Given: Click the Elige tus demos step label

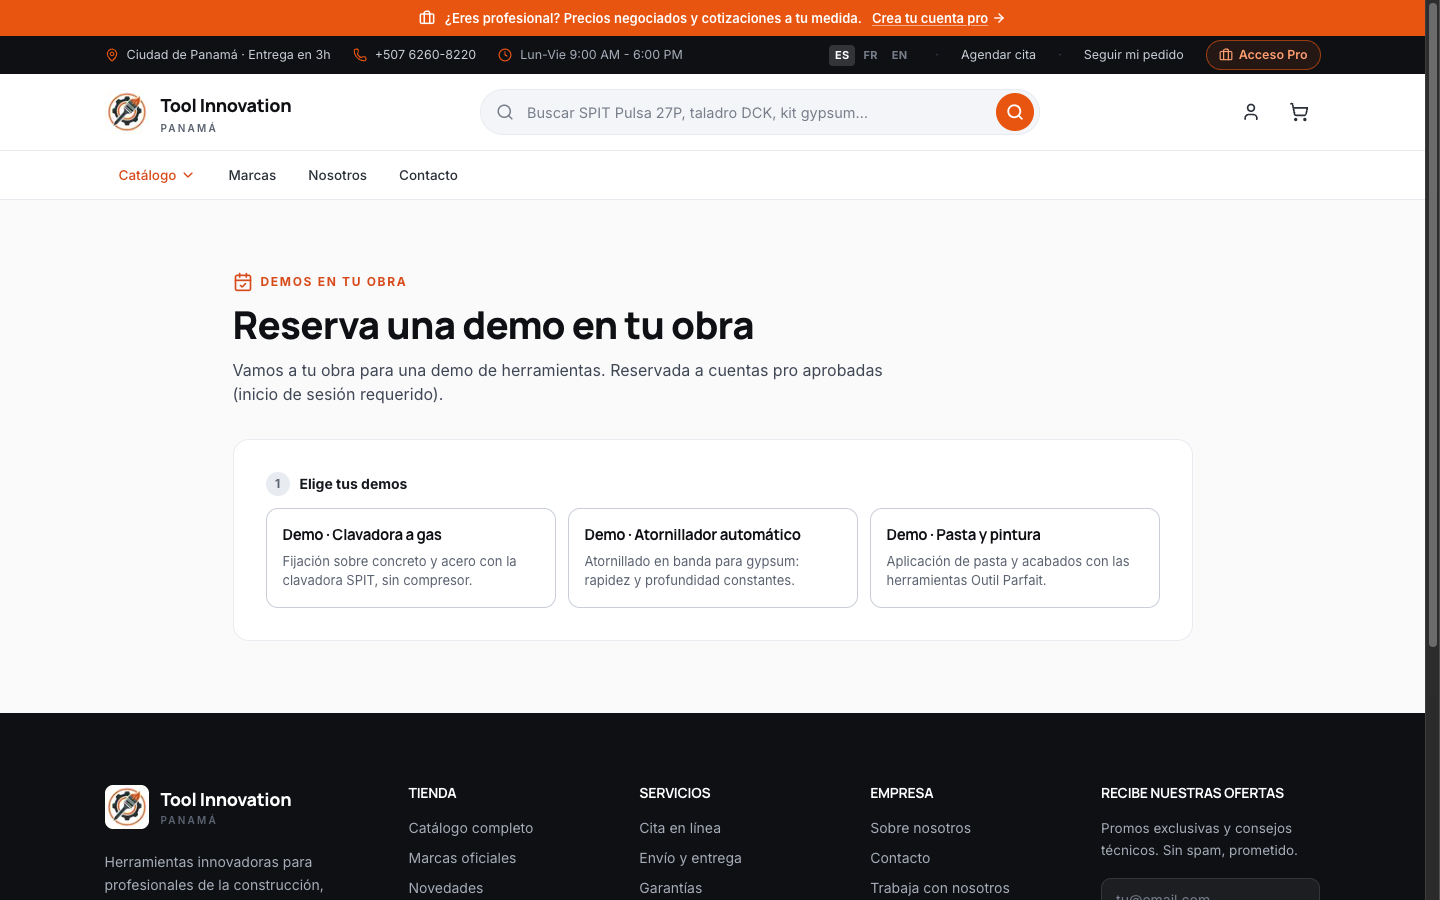Looking at the screenshot, I should [x=353, y=484].
